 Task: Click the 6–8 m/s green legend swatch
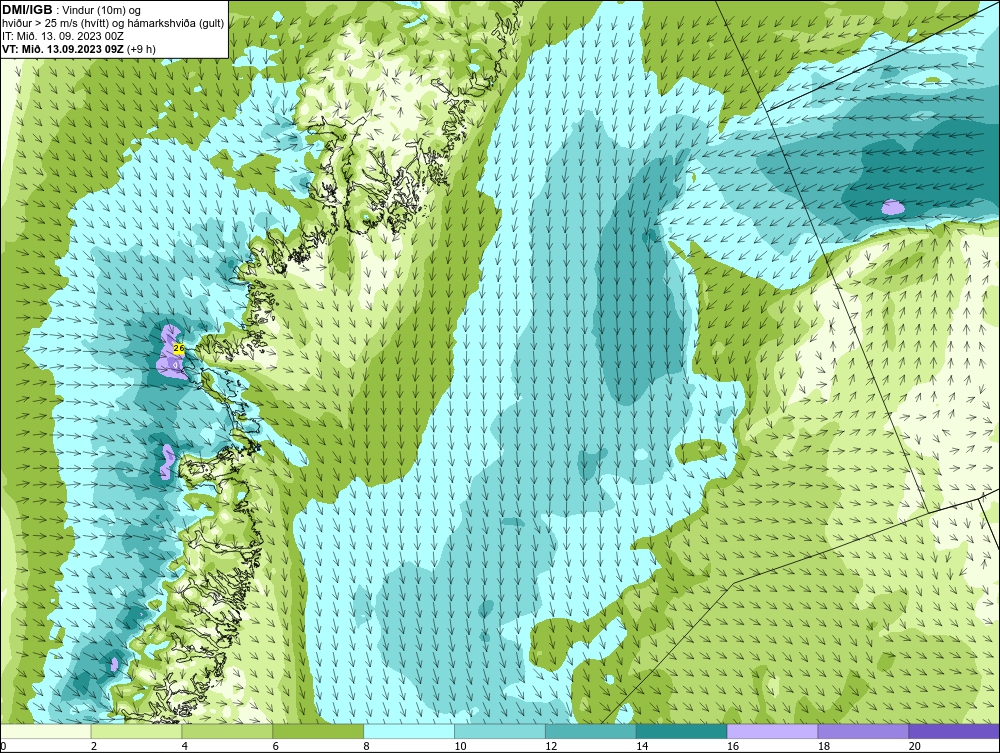coord(318,731)
